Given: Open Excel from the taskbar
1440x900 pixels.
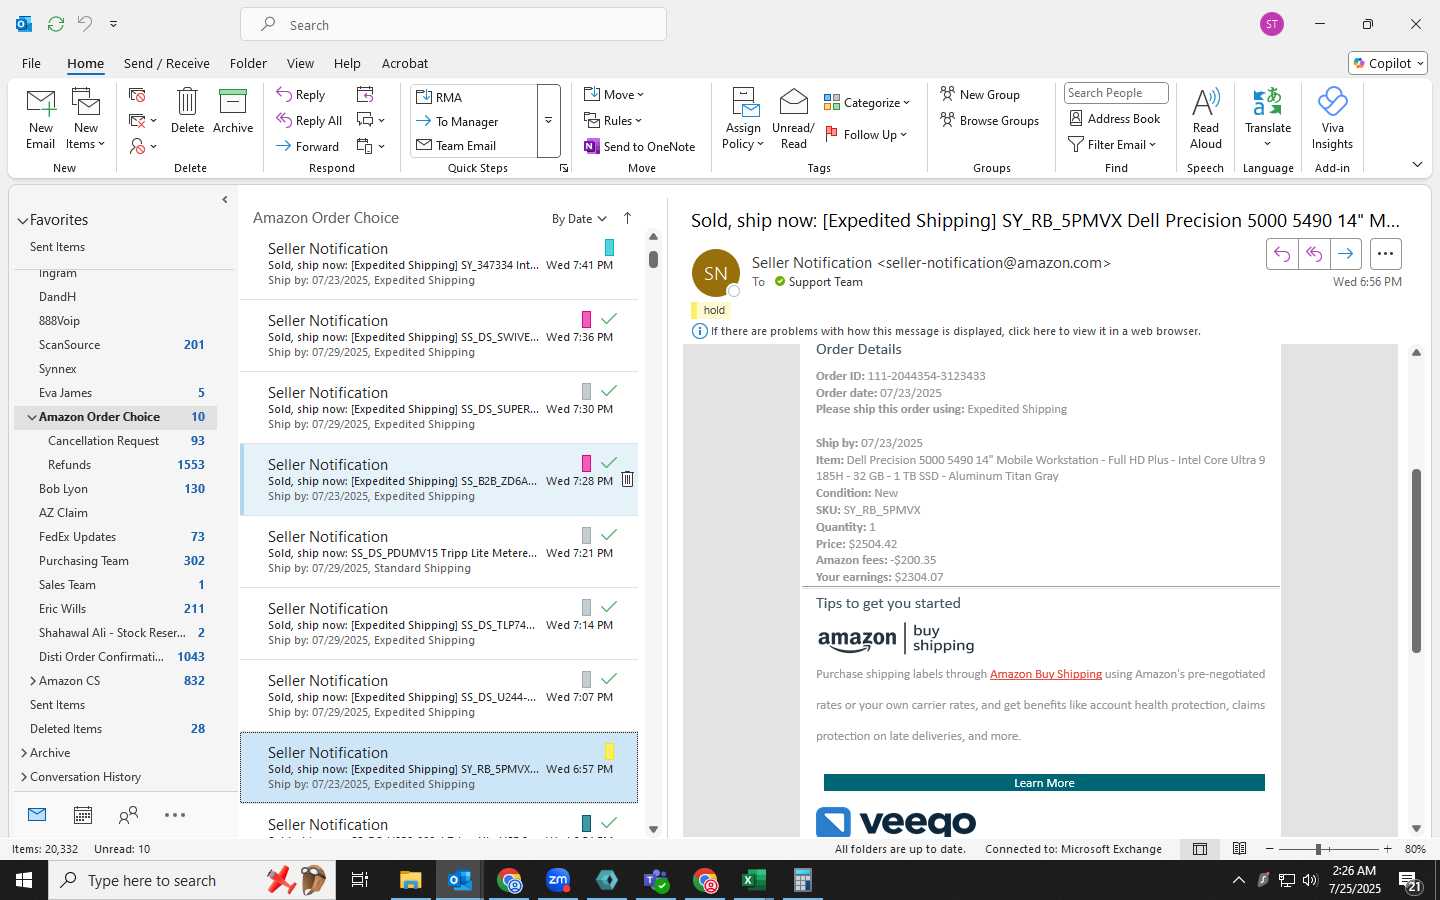Looking at the screenshot, I should [753, 880].
